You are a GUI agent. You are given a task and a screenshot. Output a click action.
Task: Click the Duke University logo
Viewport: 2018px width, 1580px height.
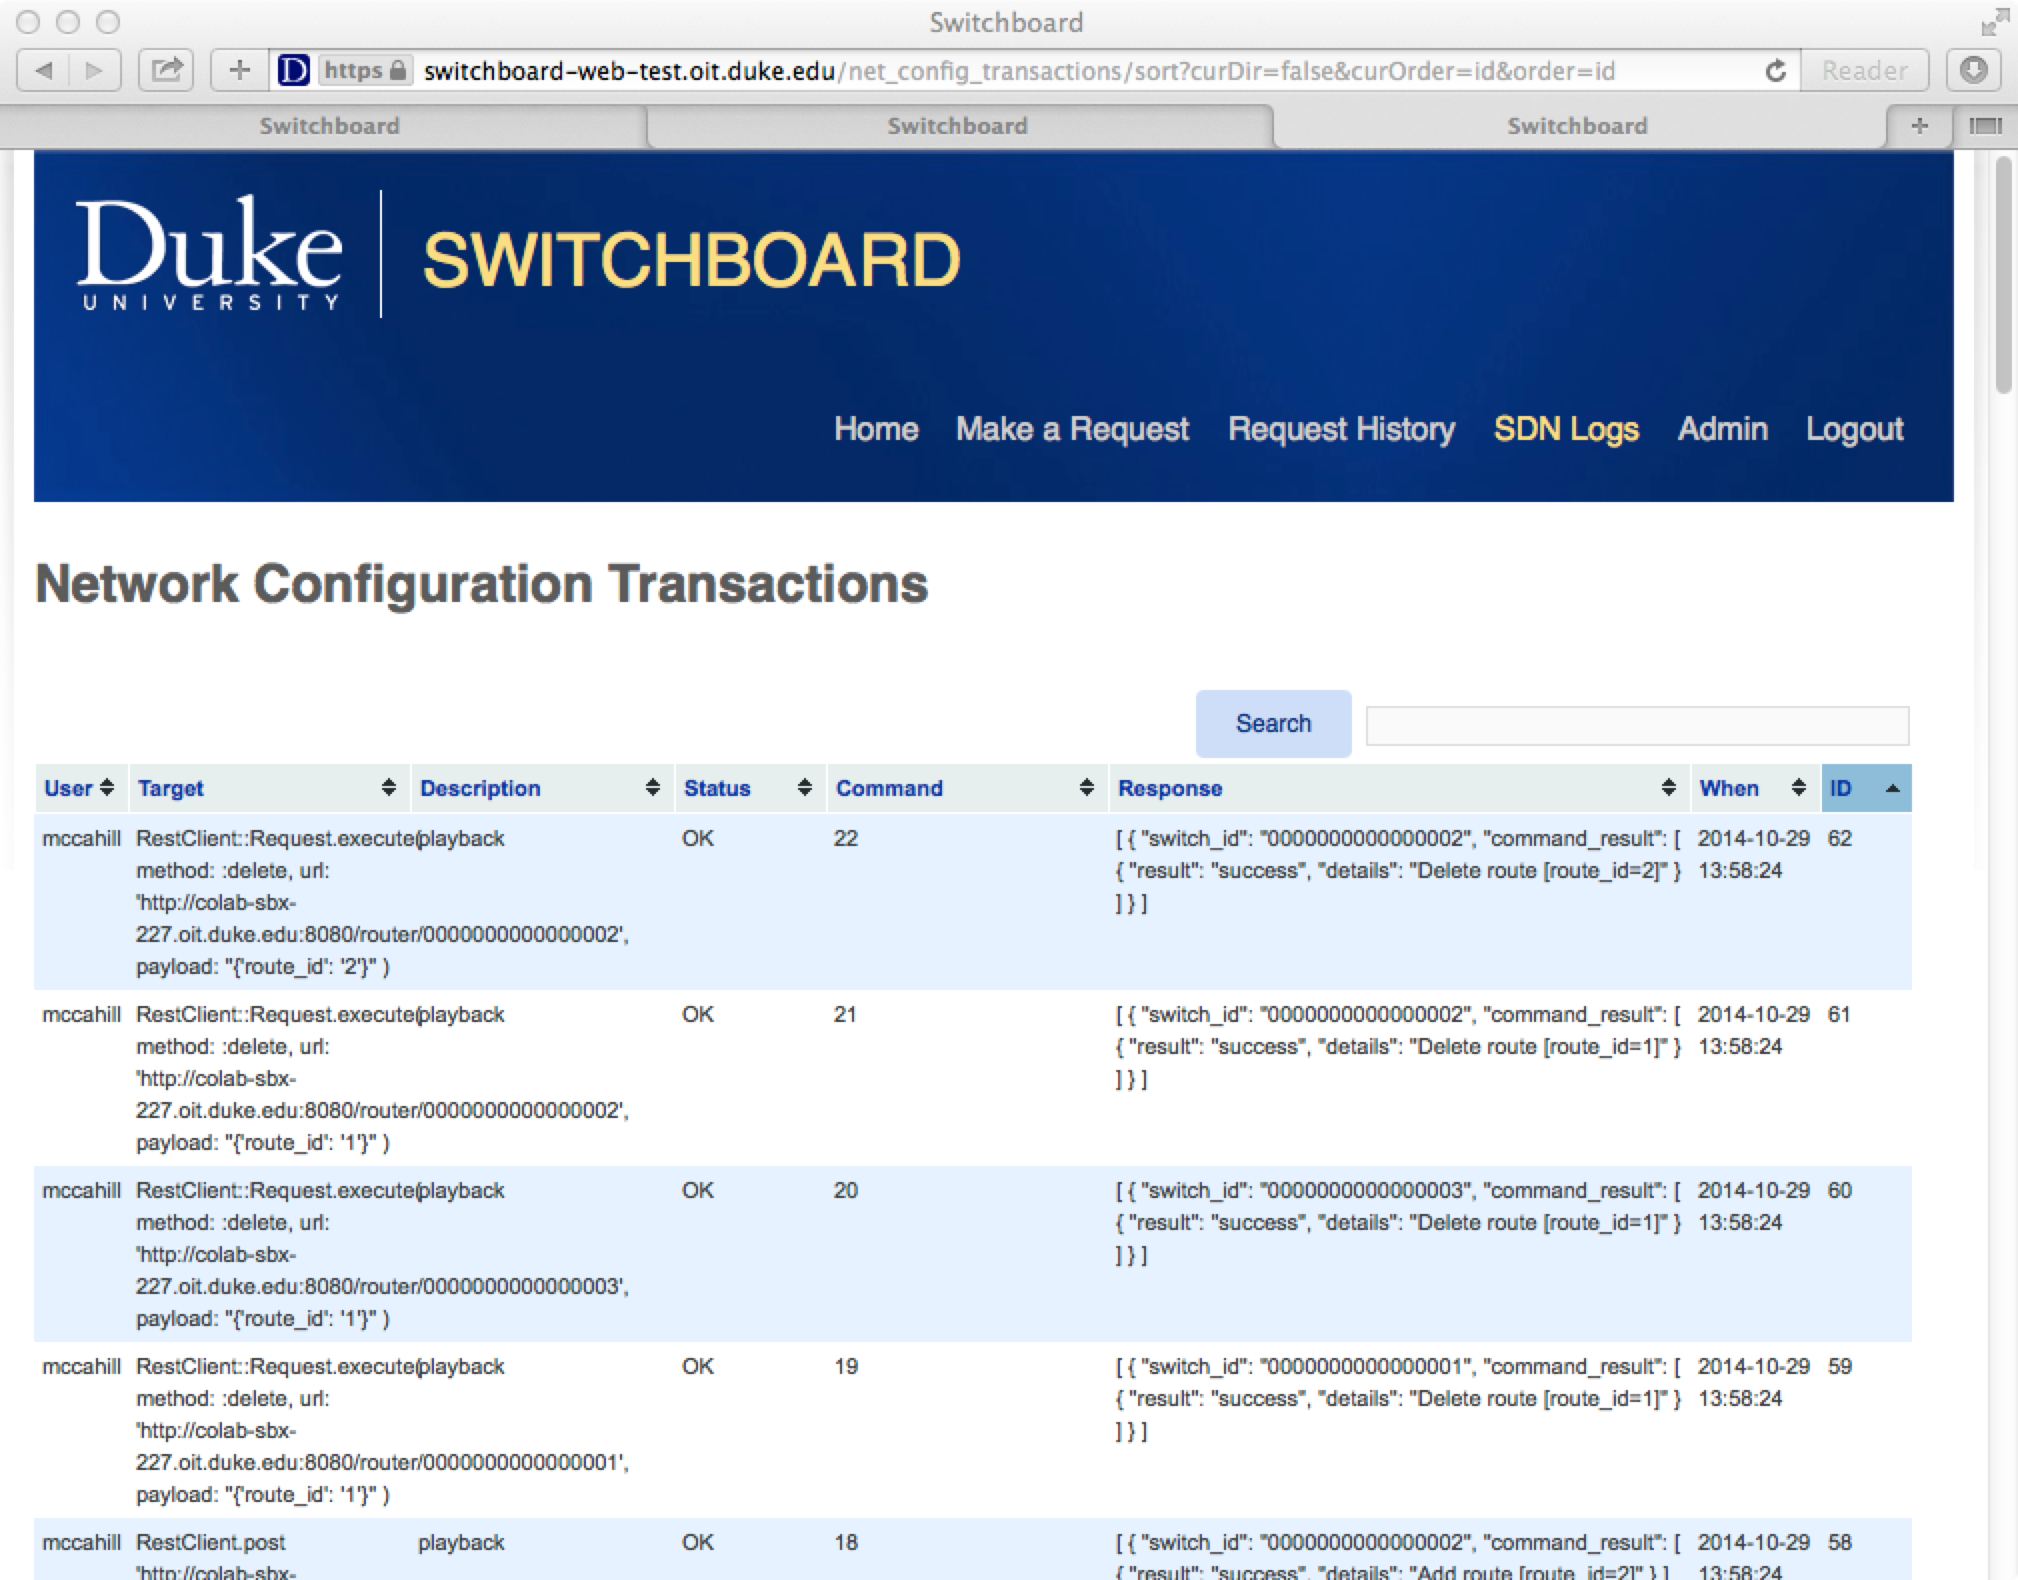[x=209, y=254]
